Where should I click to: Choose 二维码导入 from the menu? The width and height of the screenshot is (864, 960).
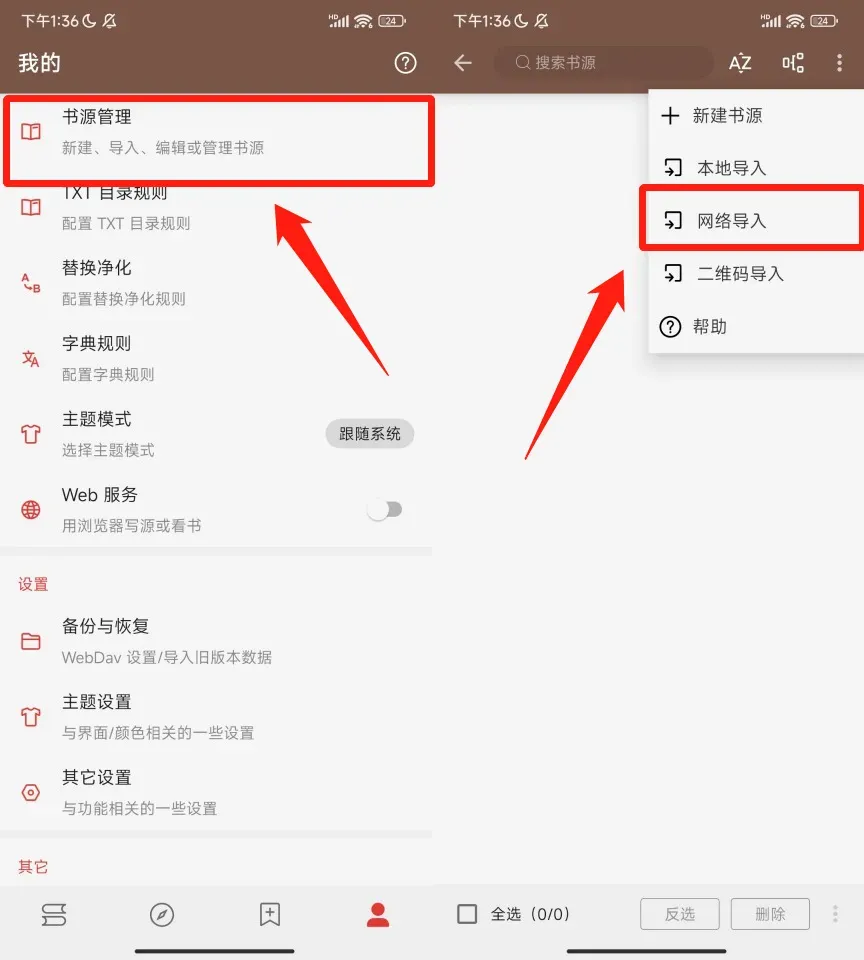[756, 273]
